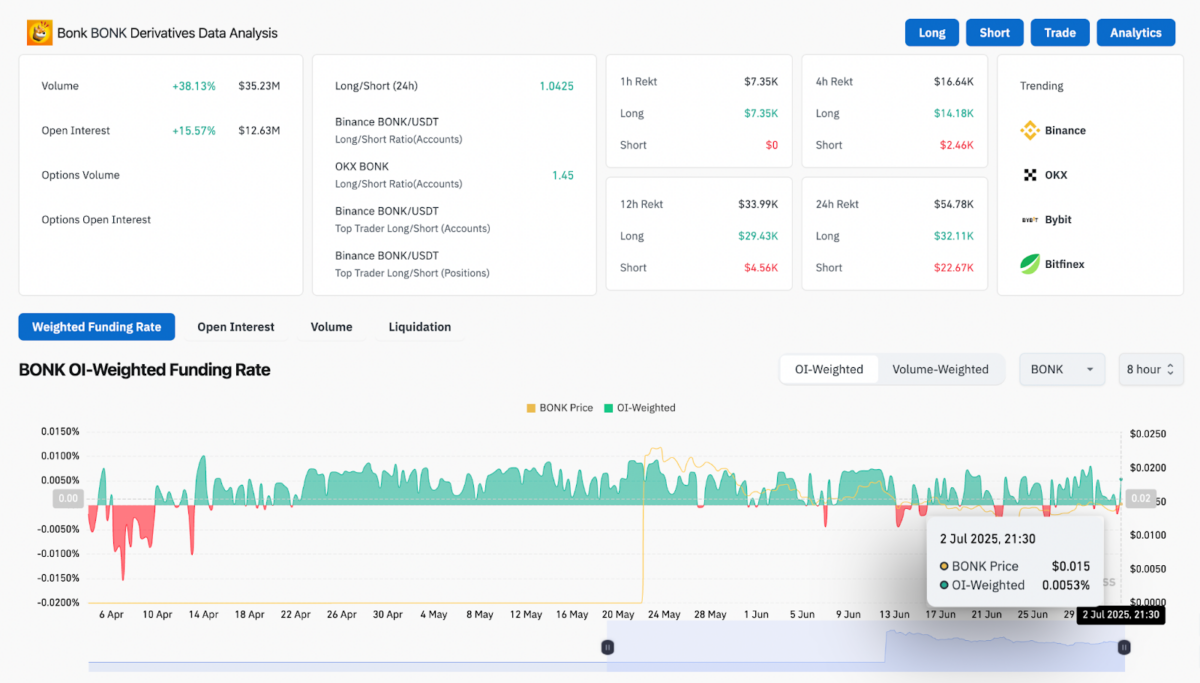
Task: Toggle BONK Price legend series
Action: click(559, 408)
